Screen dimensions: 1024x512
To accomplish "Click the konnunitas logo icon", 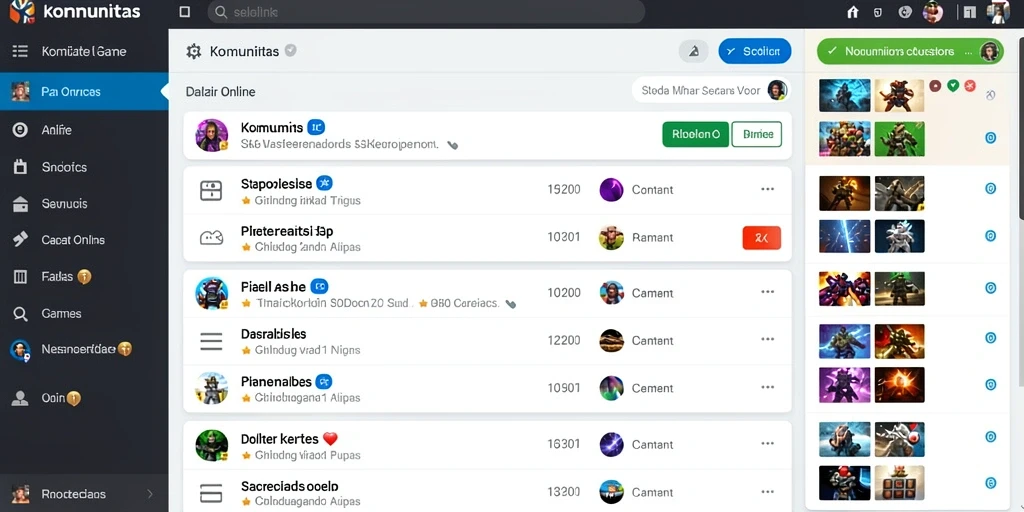I will 22,12.
